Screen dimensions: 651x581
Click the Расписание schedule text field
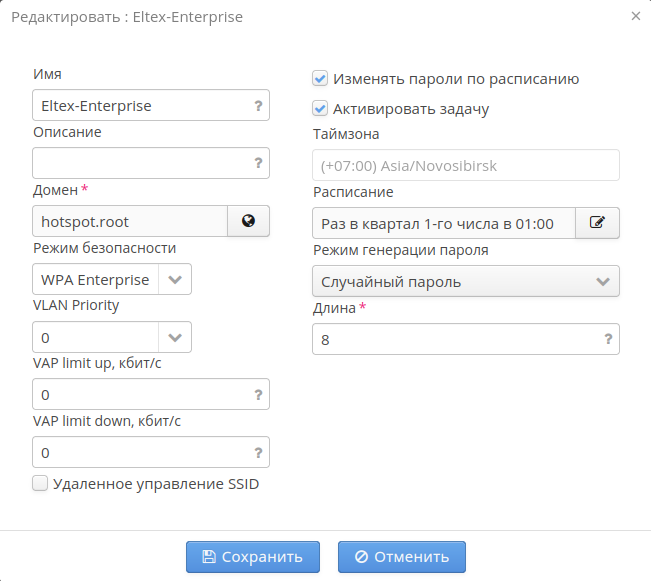[444, 223]
